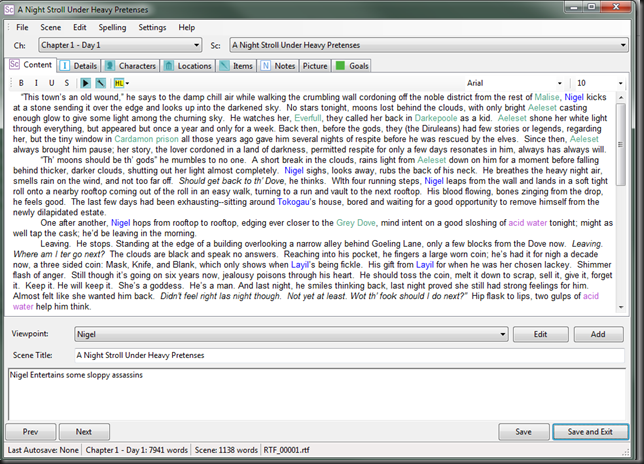Toggle italic formatting button I
644x464 pixels.
[x=36, y=83]
